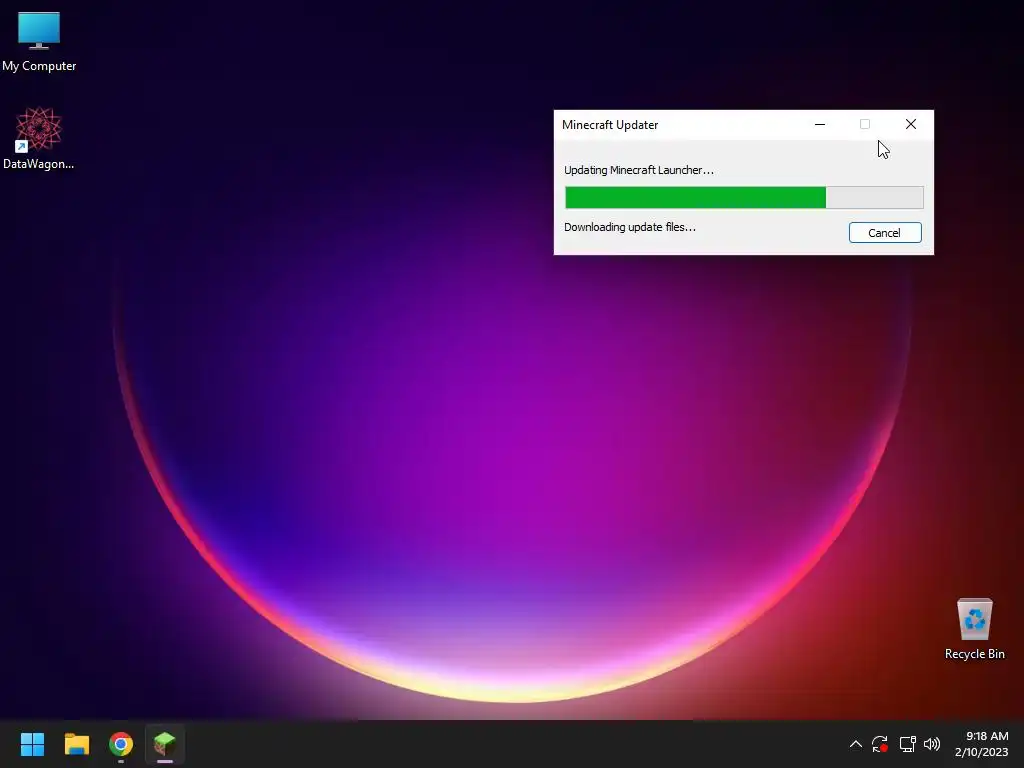Click the 'Updating Minecraft Launcher...' label
1024x768 pixels.
pos(639,170)
